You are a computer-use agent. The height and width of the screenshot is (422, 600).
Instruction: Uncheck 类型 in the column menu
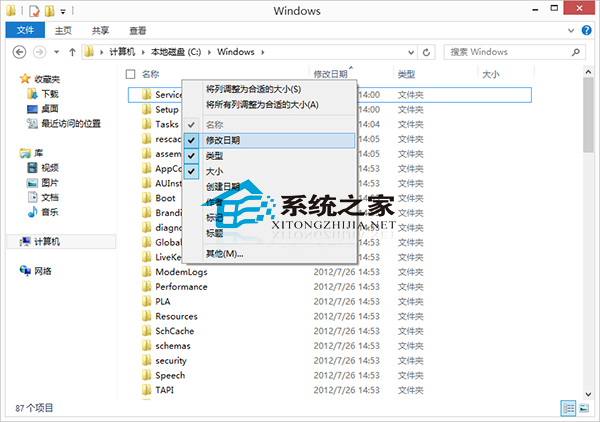pyautogui.click(x=269, y=156)
